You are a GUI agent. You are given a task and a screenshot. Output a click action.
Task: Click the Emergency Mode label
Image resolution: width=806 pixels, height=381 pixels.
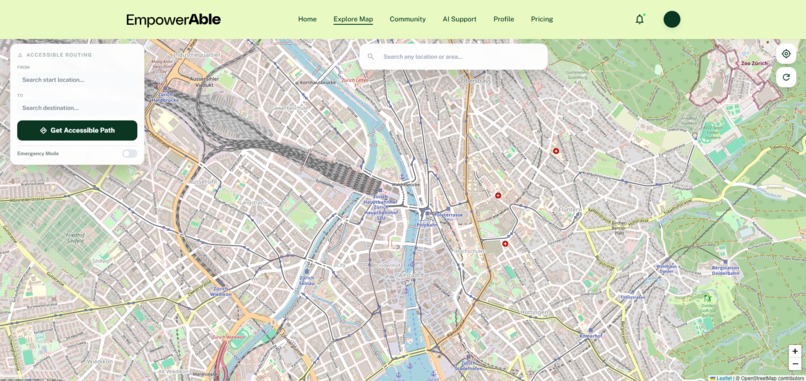coord(38,153)
